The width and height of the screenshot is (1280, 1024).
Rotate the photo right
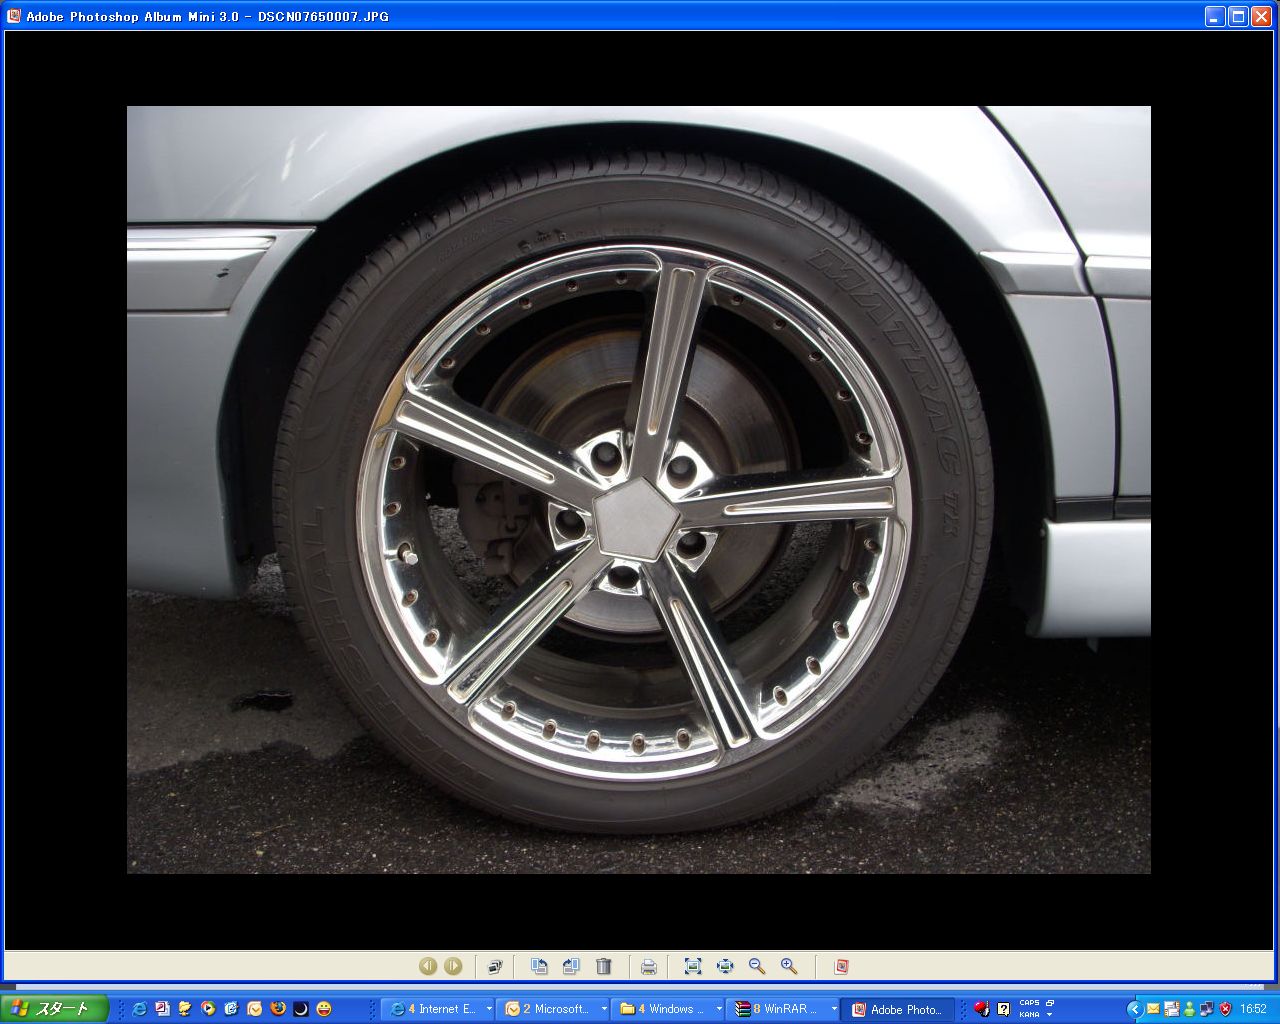click(x=571, y=966)
